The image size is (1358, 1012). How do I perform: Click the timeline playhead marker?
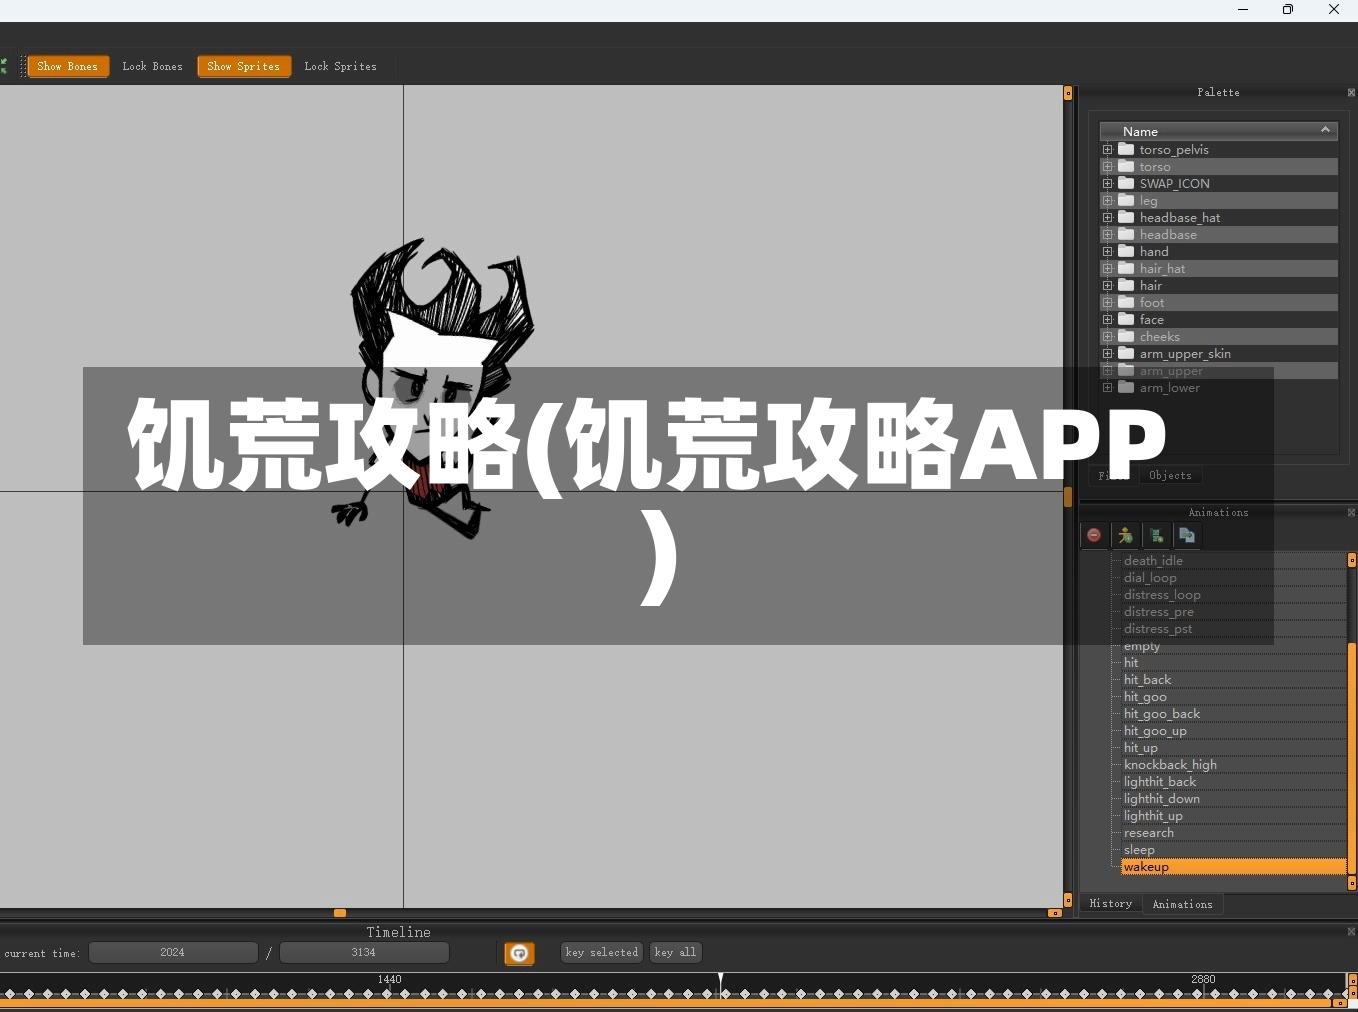[720, 985]
